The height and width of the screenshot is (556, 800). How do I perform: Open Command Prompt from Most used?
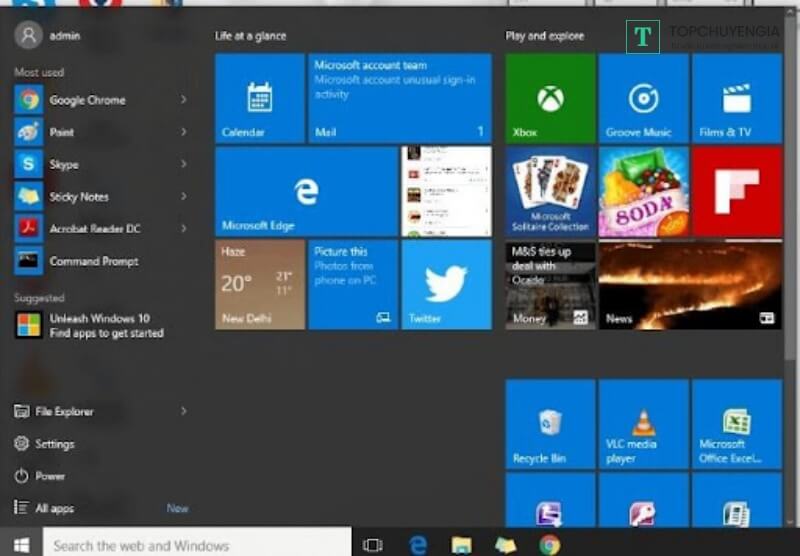point(93,261)
